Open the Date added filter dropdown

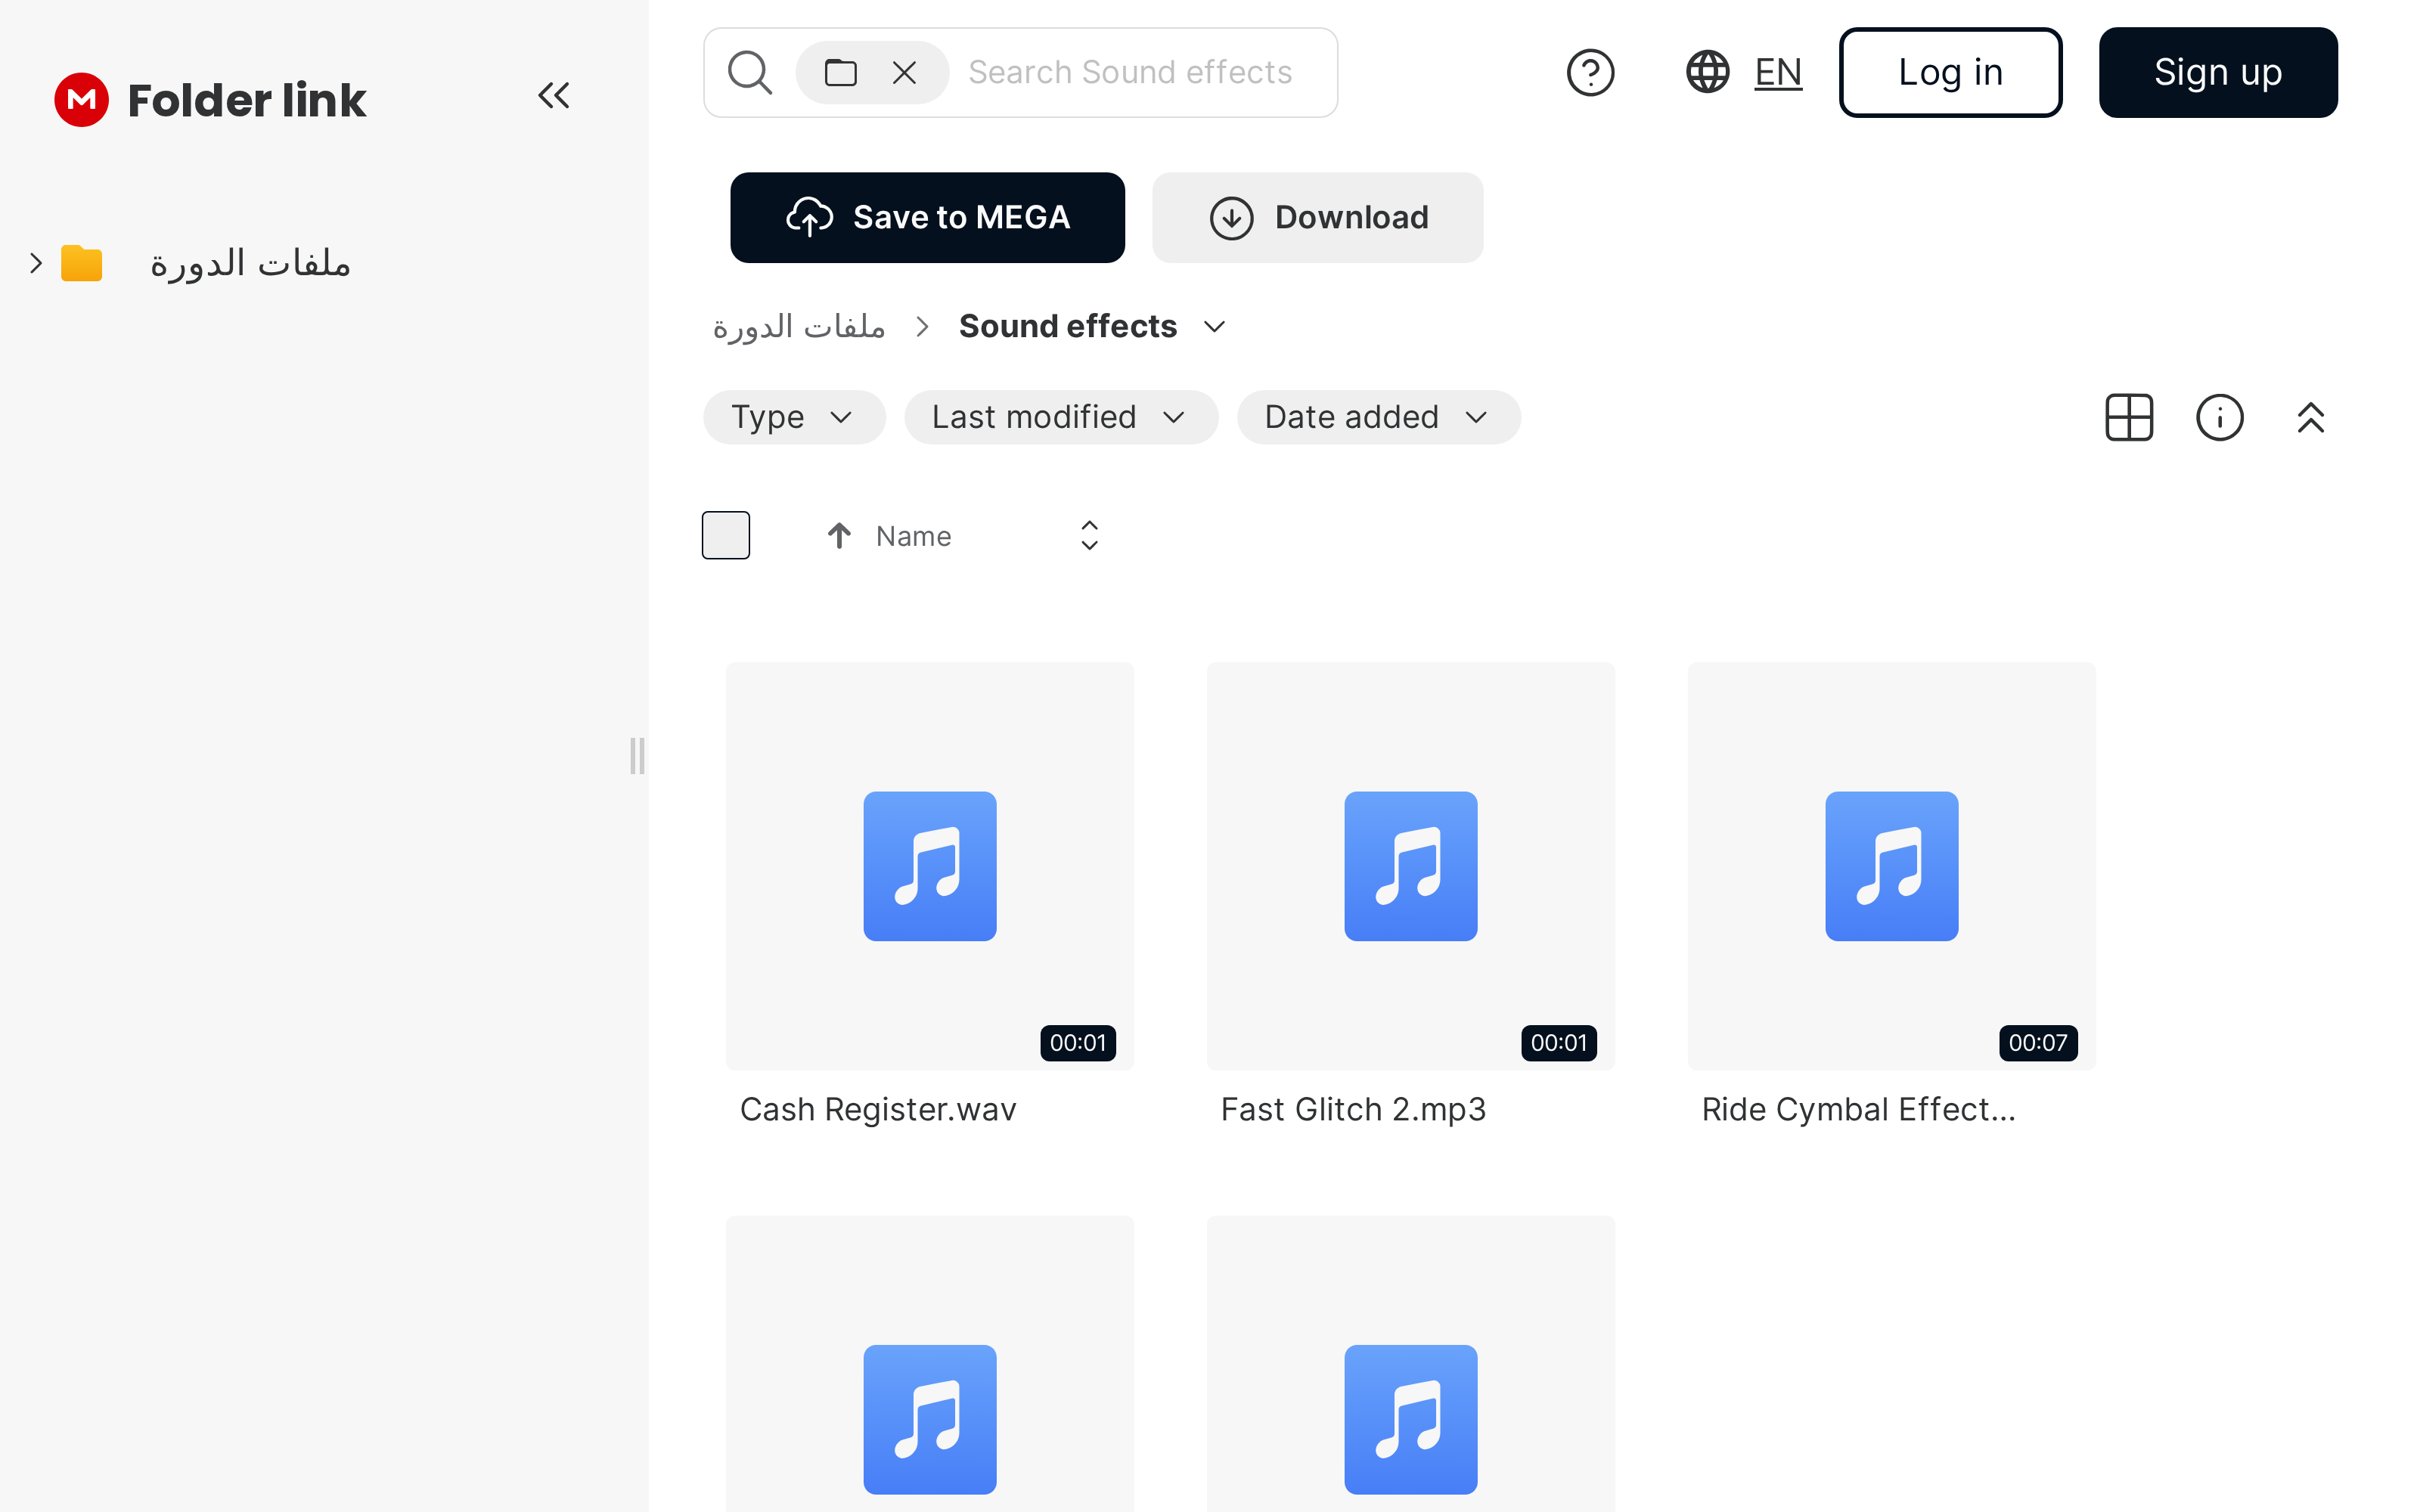(1378, 417)
